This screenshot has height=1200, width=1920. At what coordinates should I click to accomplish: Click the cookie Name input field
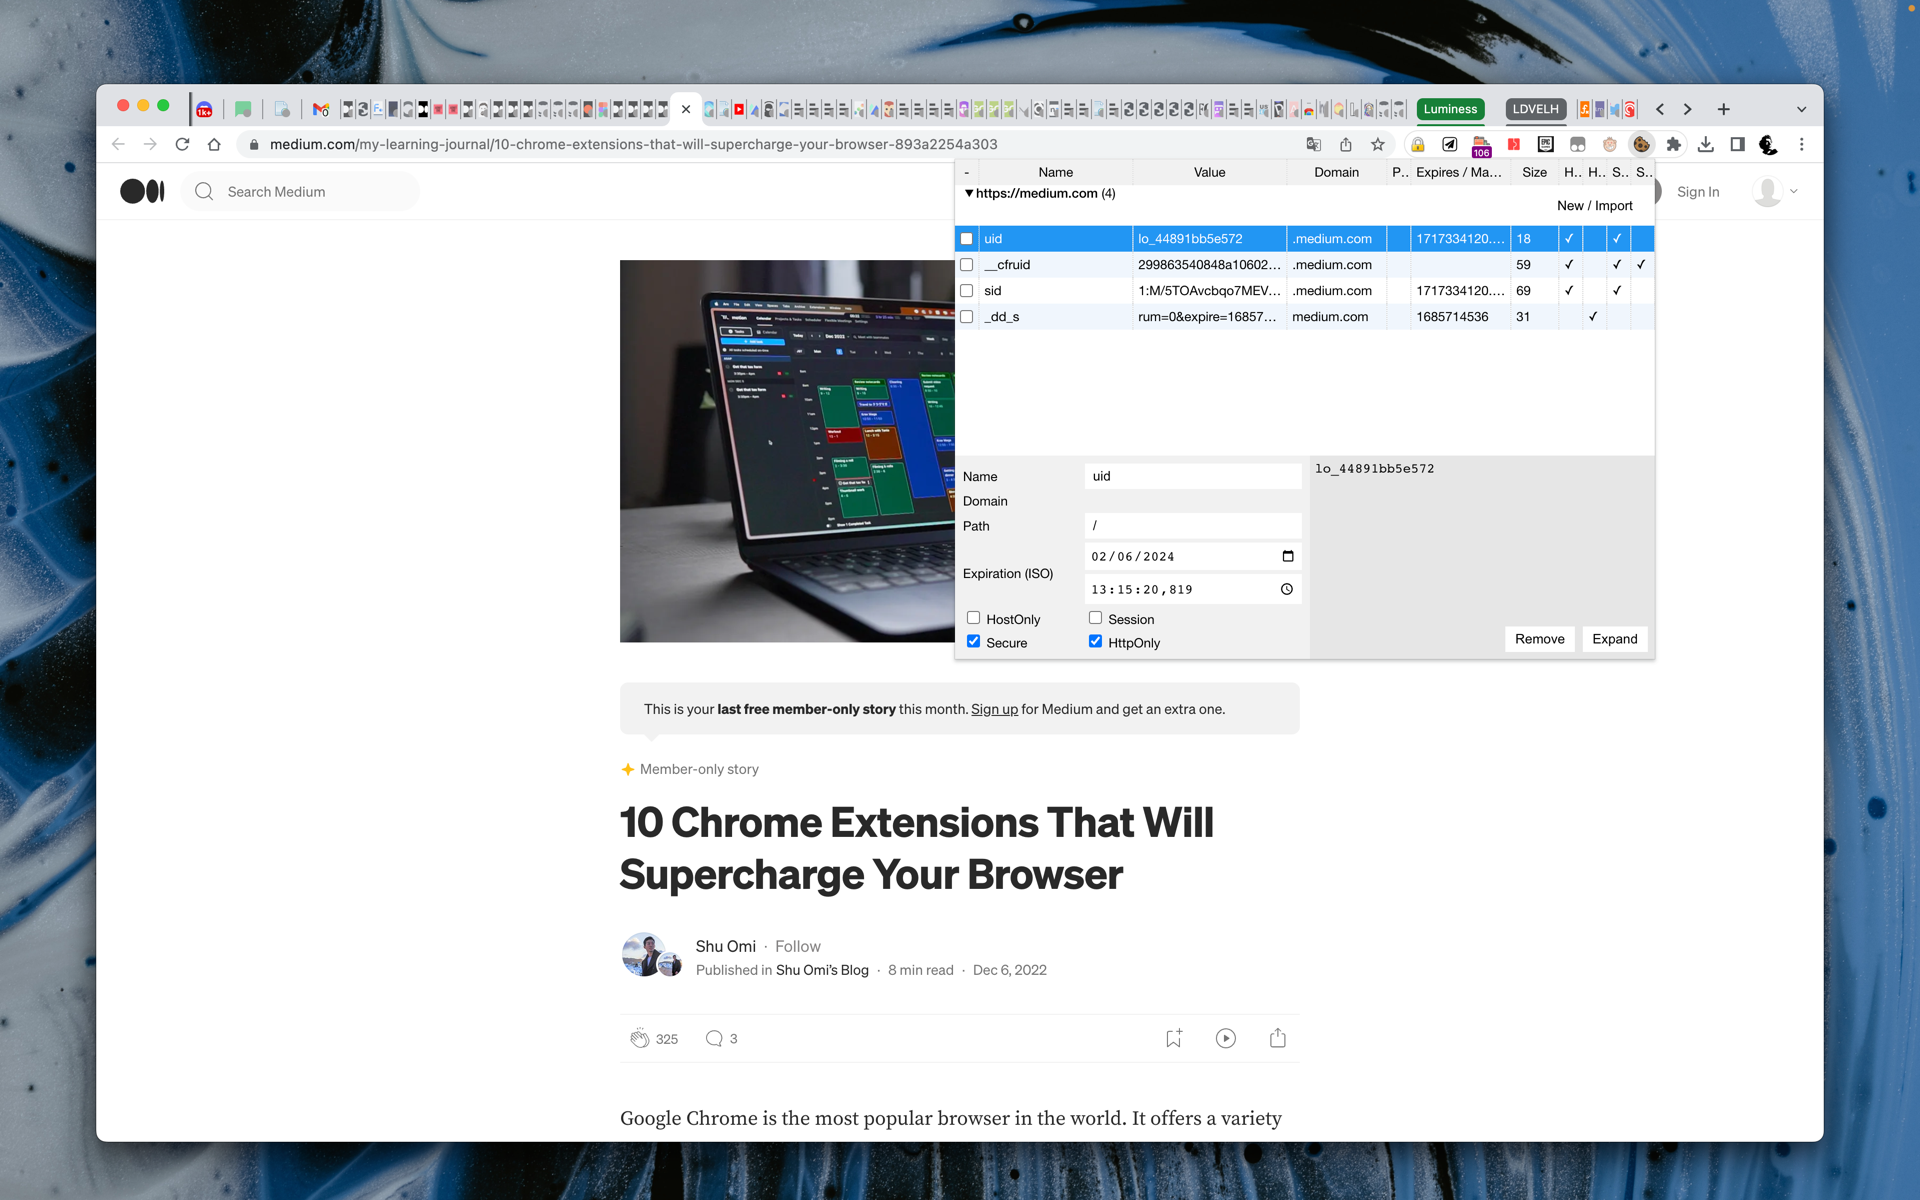pos(1192,476)
